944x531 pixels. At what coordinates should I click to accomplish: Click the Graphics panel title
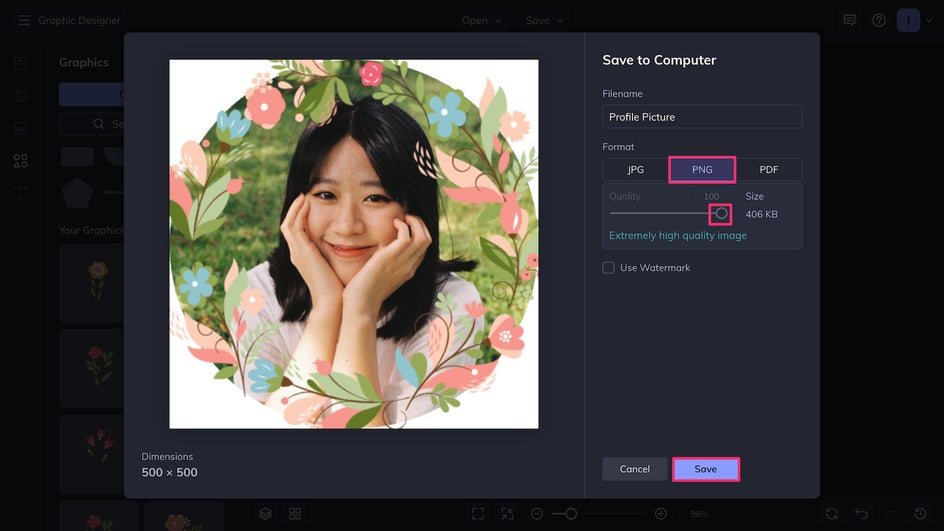point(84,63)
